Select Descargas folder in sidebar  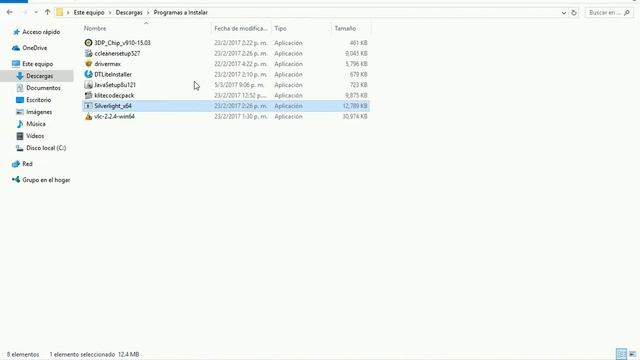click(40, 76)
